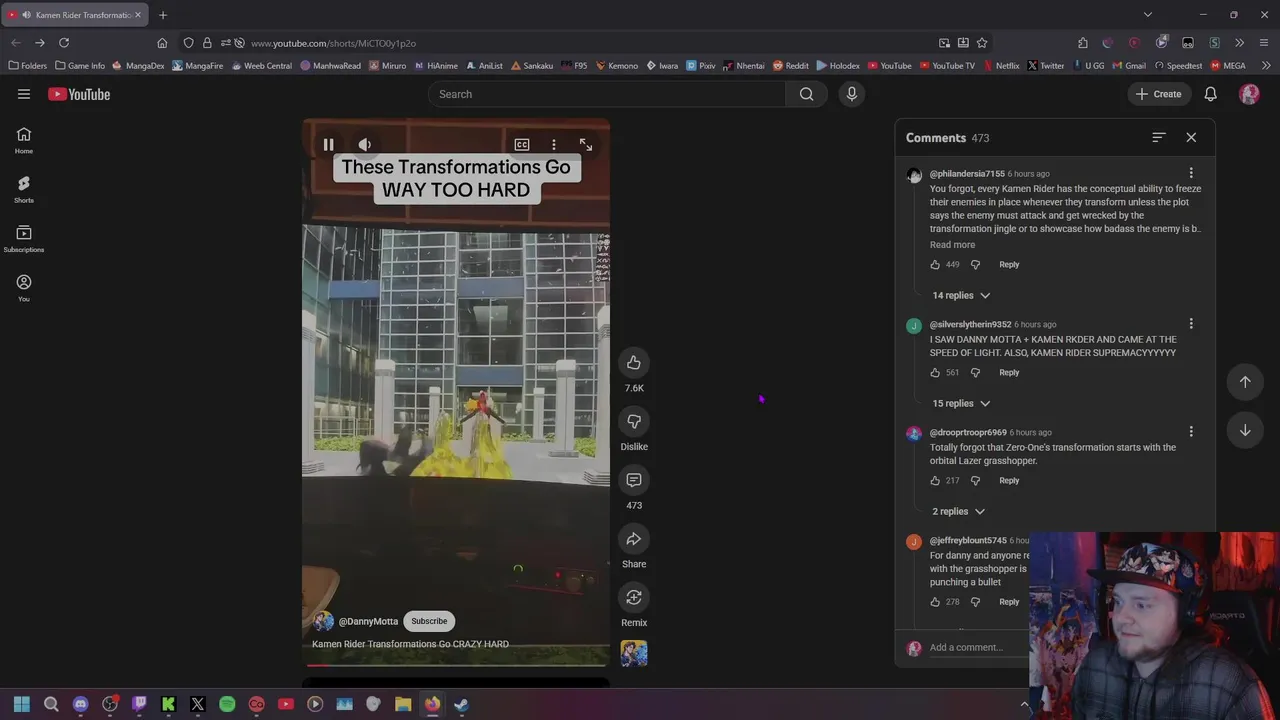1280x720 pixels.
Task: Seek on the Short's red progress bar
Action: [456, 664]
